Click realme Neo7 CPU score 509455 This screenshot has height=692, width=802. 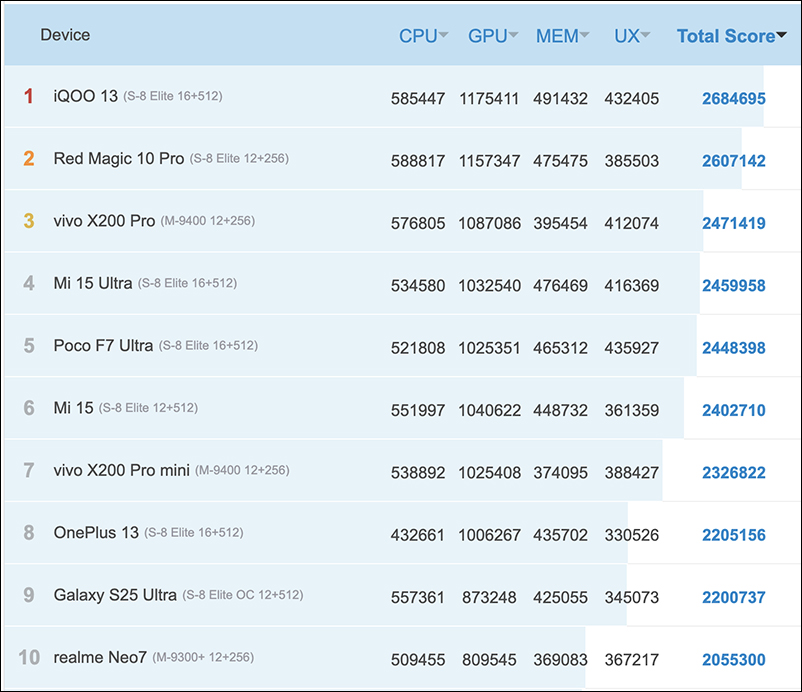(x=418, y=660)
